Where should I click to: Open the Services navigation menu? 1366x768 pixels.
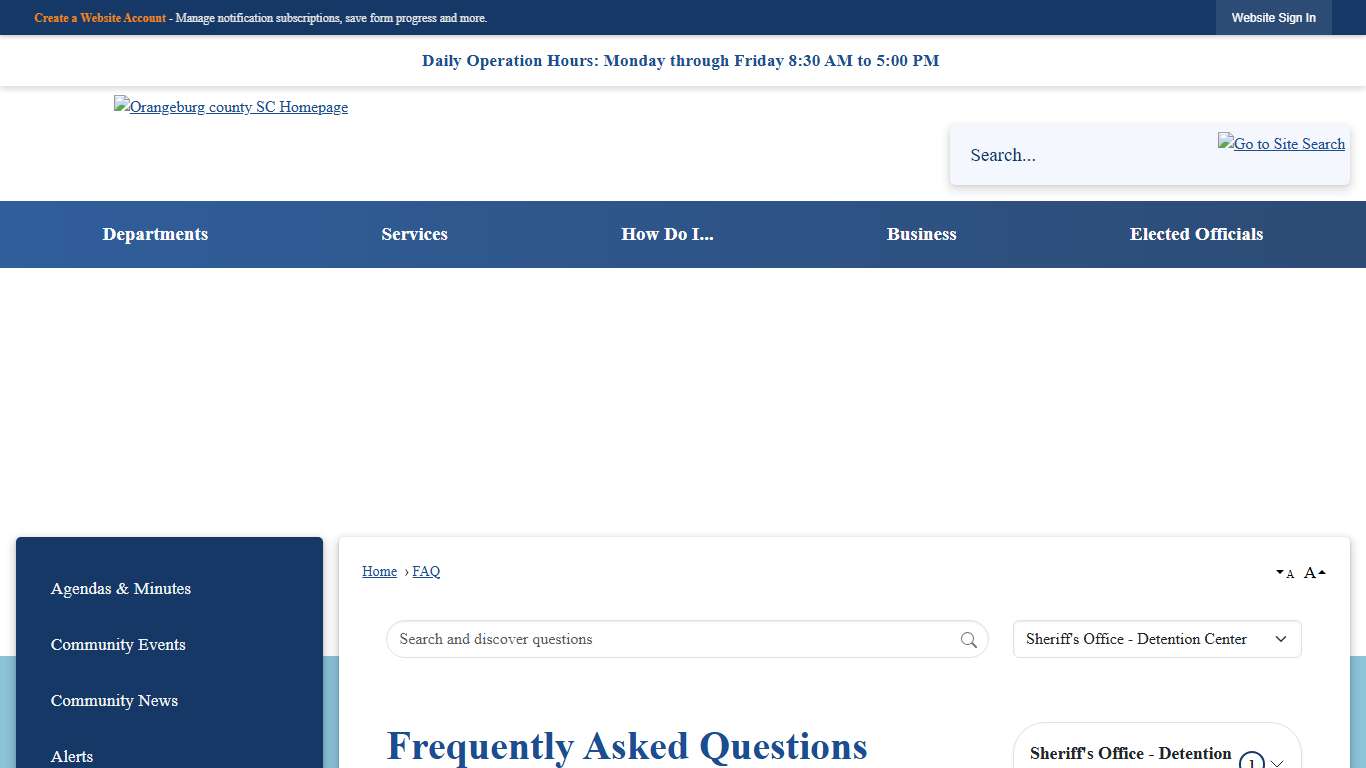point(414,234)
